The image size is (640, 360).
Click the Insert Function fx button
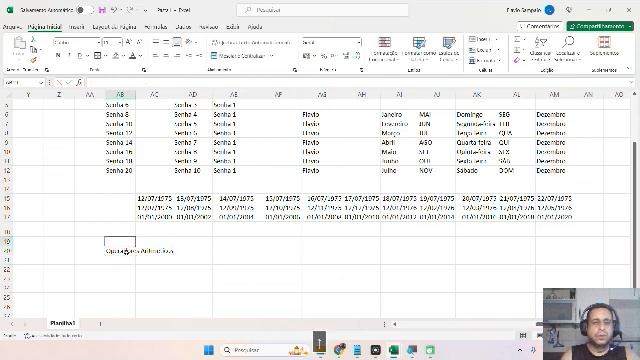point(79,82)
